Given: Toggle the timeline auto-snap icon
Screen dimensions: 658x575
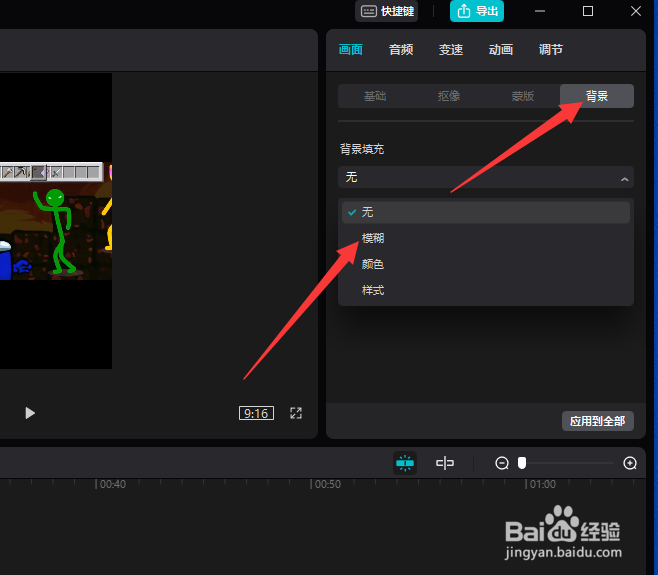Looking at the screenshot, I should coord(405,463).
